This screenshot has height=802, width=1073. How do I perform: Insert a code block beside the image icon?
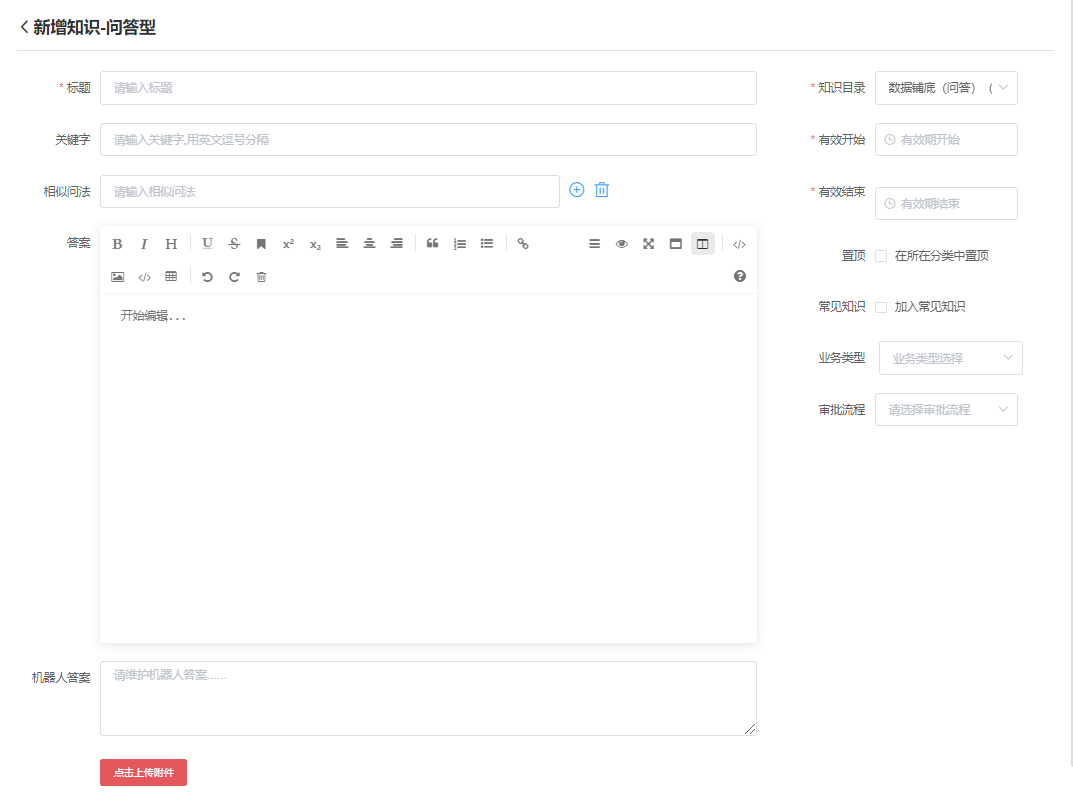(144, 277)
